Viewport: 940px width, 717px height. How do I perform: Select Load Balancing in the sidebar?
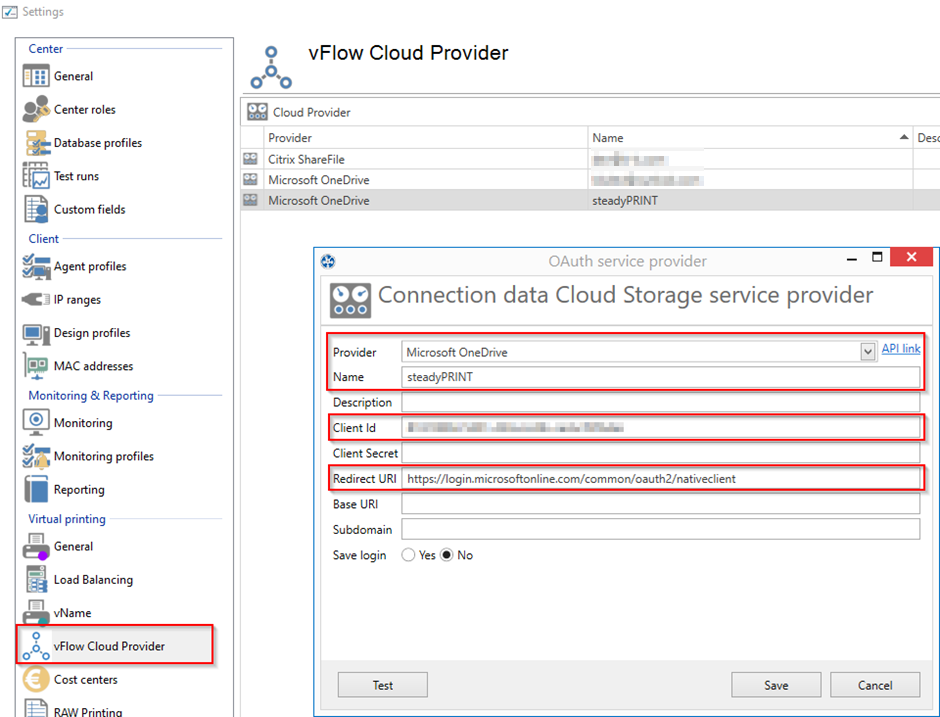[x=94, y=580]
